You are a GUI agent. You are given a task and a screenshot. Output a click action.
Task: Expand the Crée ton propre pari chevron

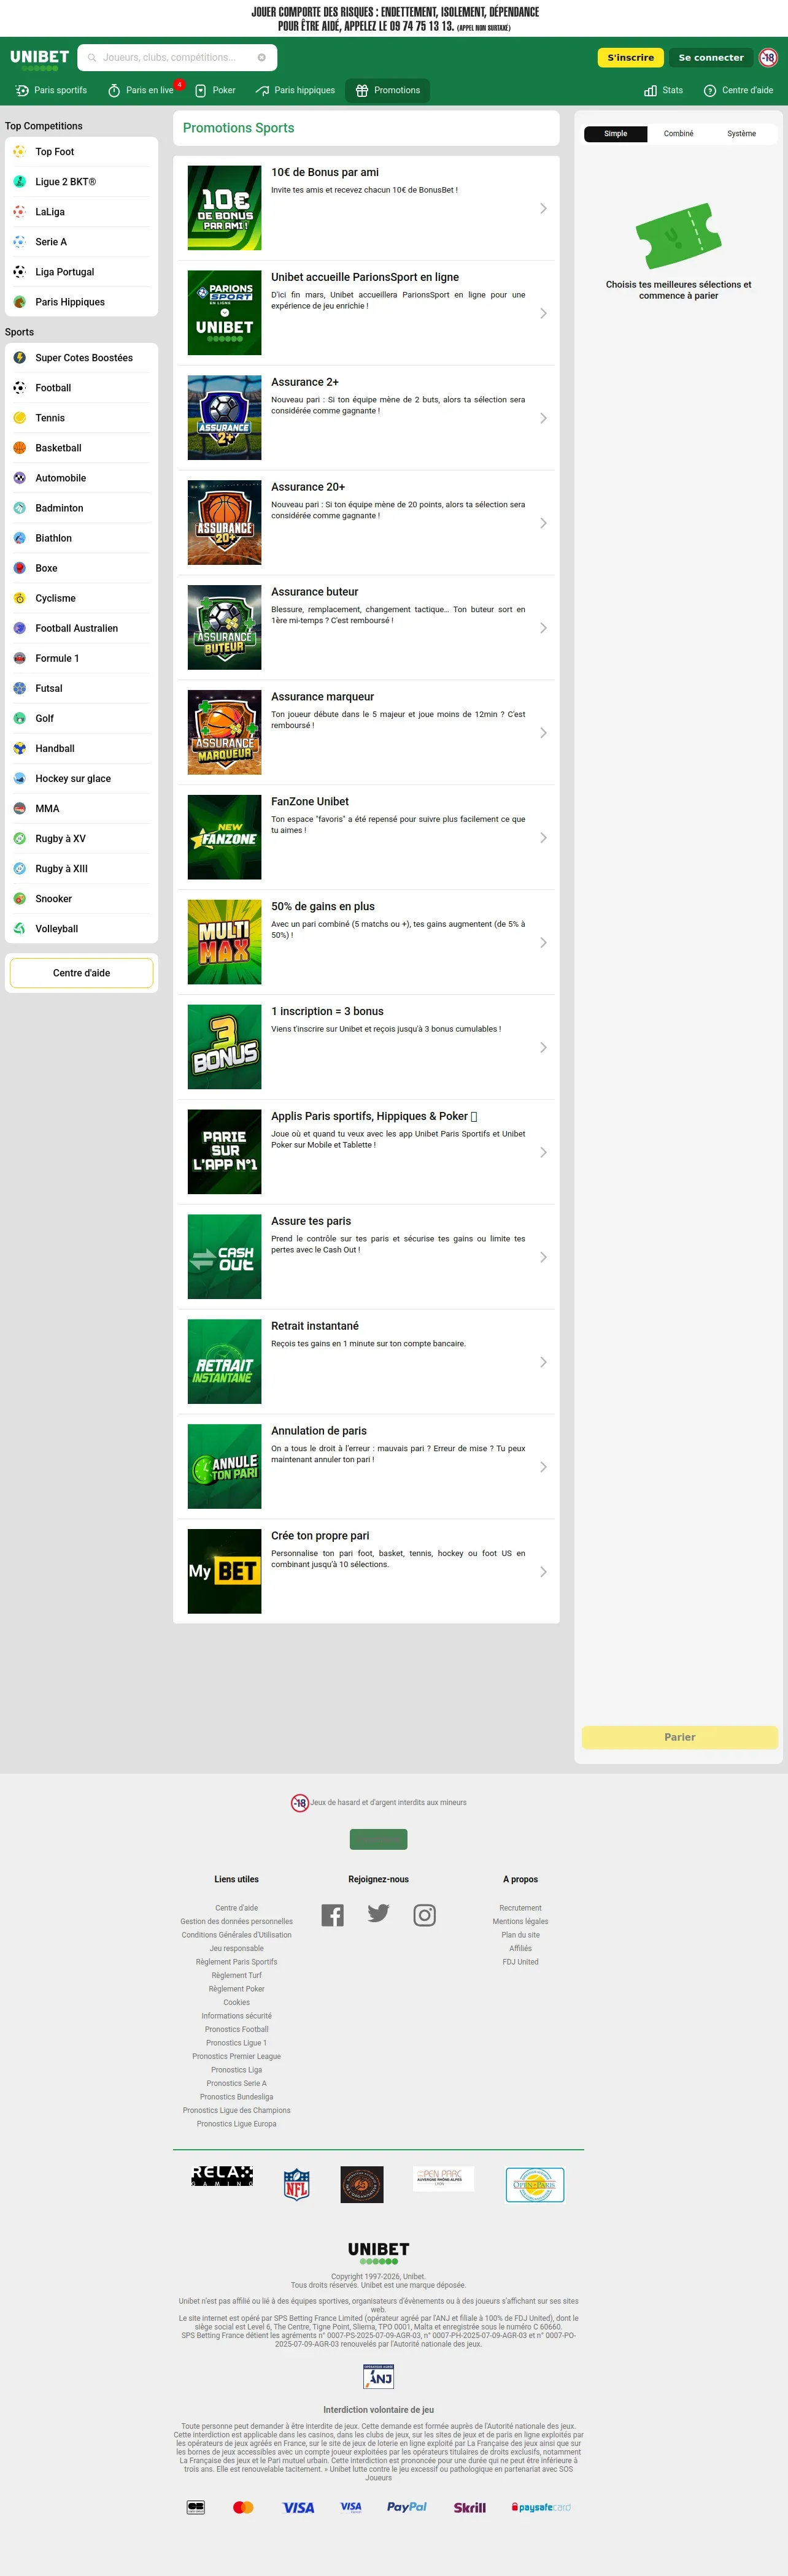(x=543, y=1572)
